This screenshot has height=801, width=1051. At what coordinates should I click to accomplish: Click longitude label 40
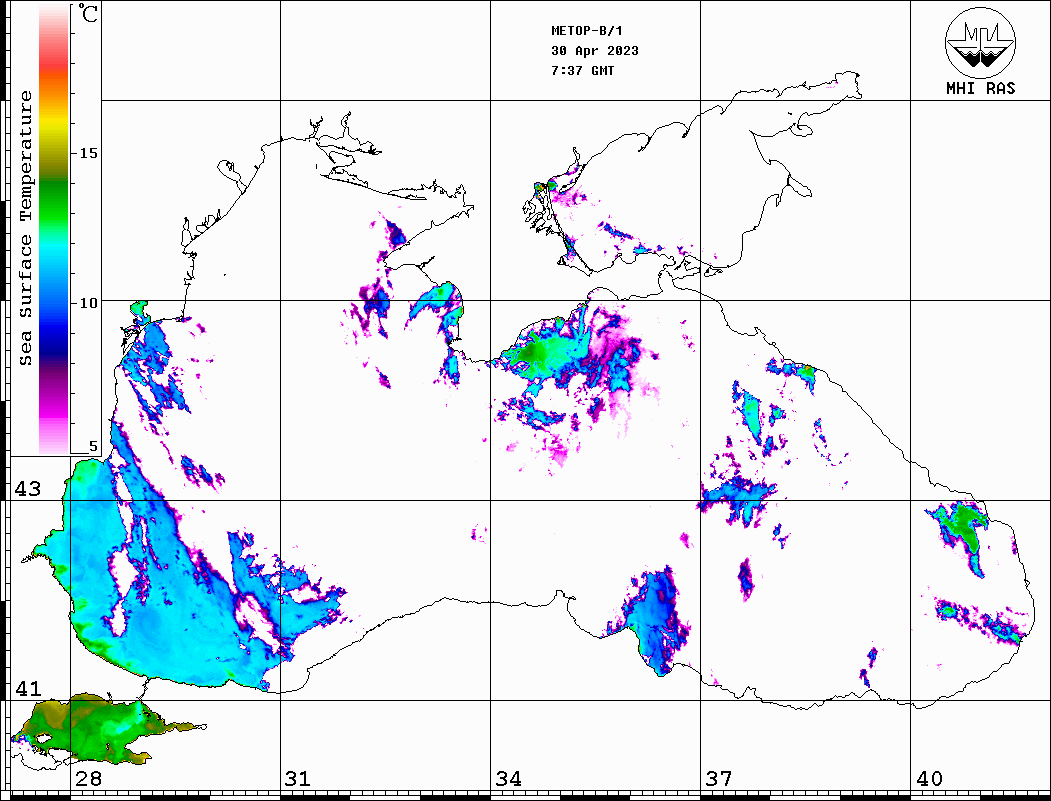pos(929,779)
